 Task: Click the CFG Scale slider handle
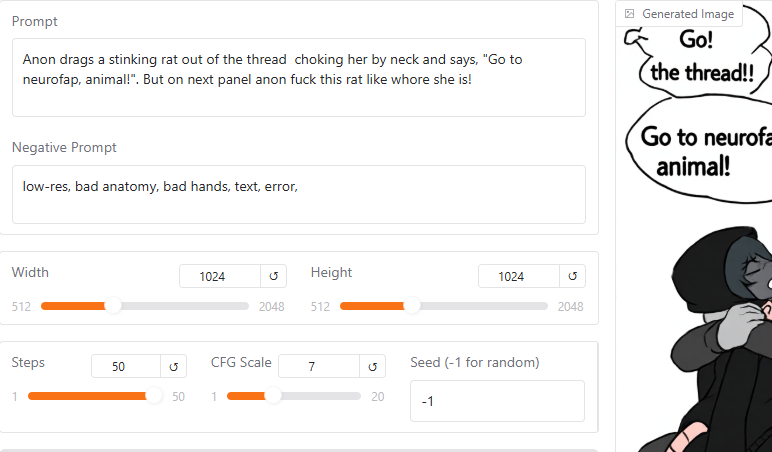(273, 396)
